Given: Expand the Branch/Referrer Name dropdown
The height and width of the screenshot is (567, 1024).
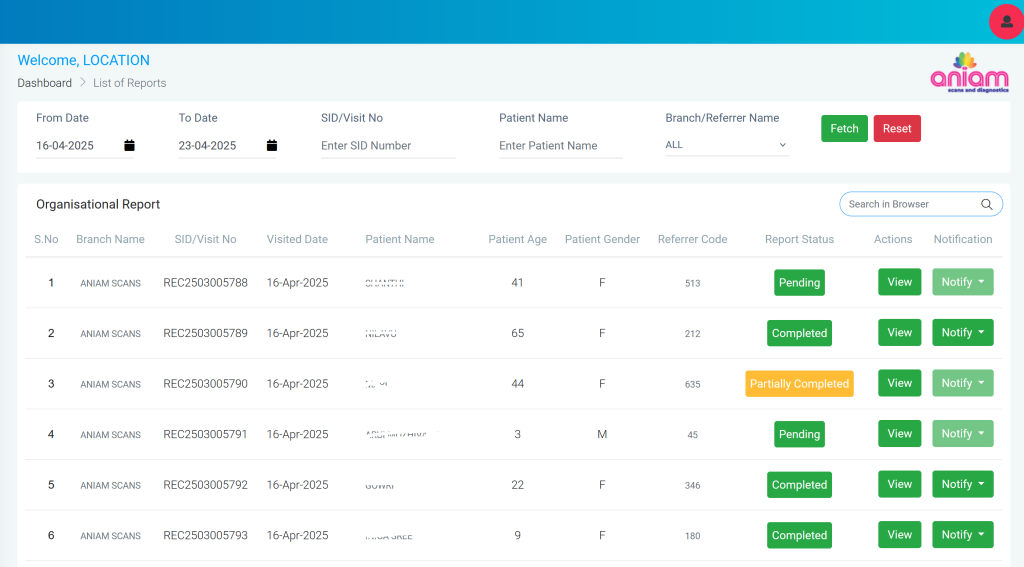Looking at the screenshot, I should click(x=726, y=145).
